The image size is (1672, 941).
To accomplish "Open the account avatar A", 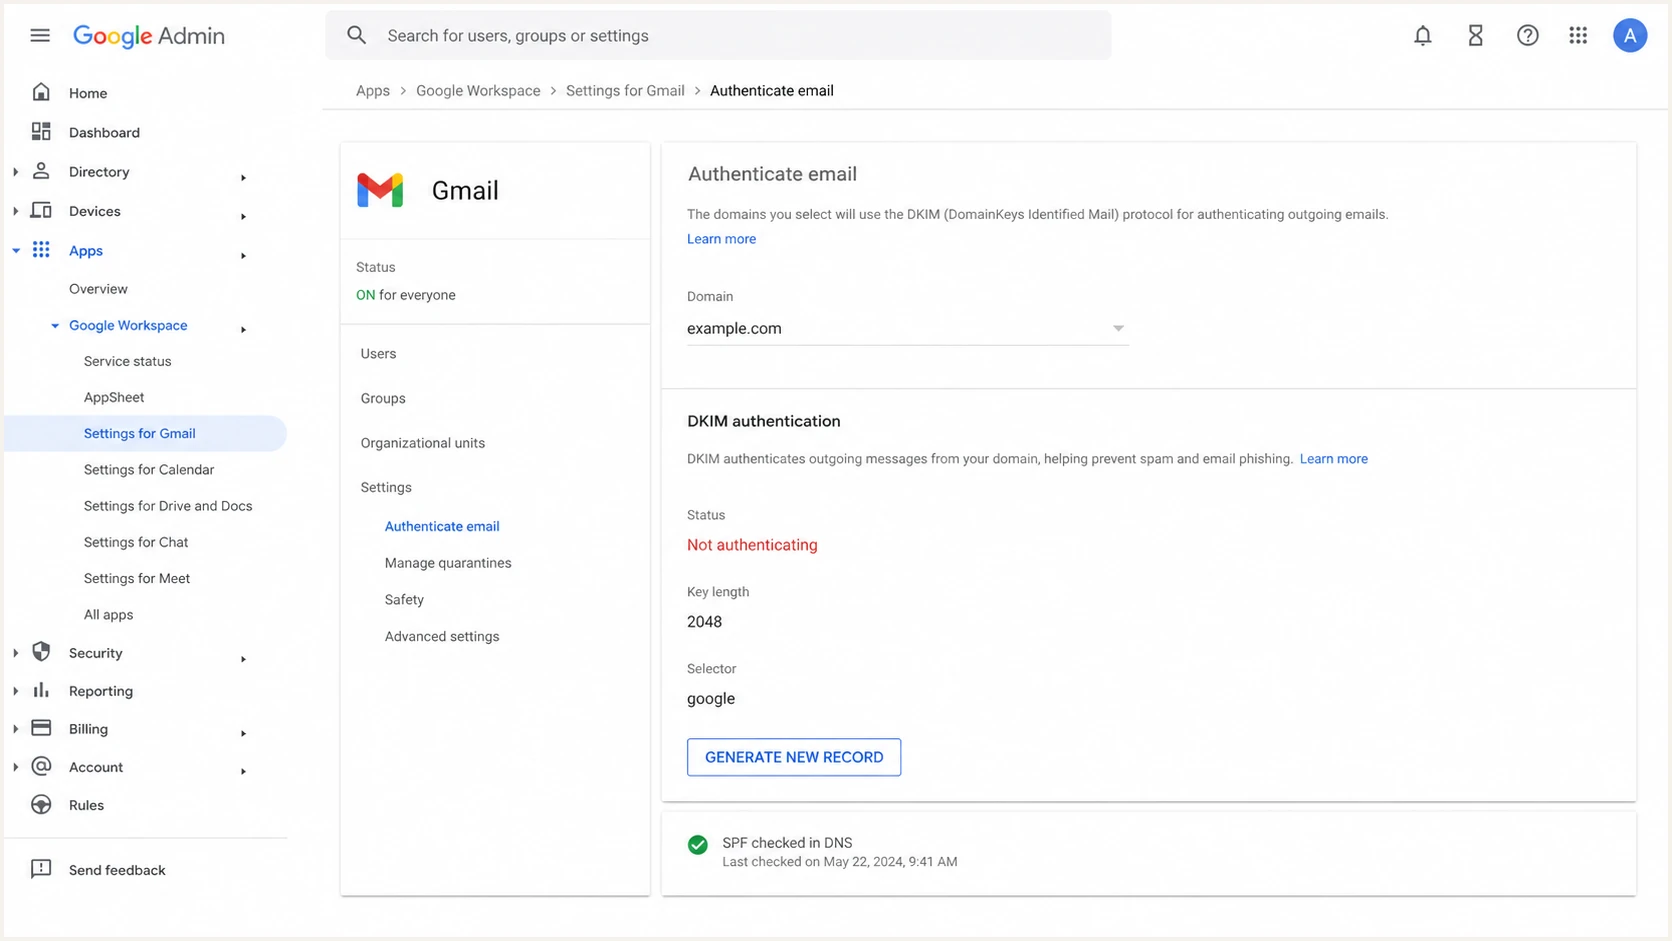I will coord(1629,35).
